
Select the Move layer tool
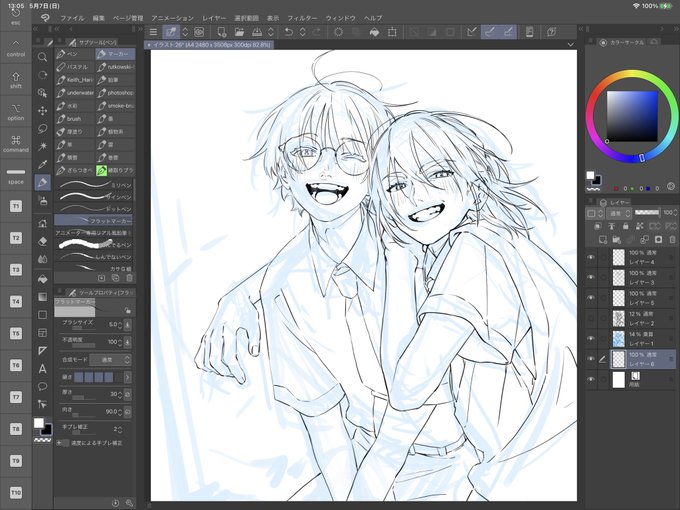point(42,111)
